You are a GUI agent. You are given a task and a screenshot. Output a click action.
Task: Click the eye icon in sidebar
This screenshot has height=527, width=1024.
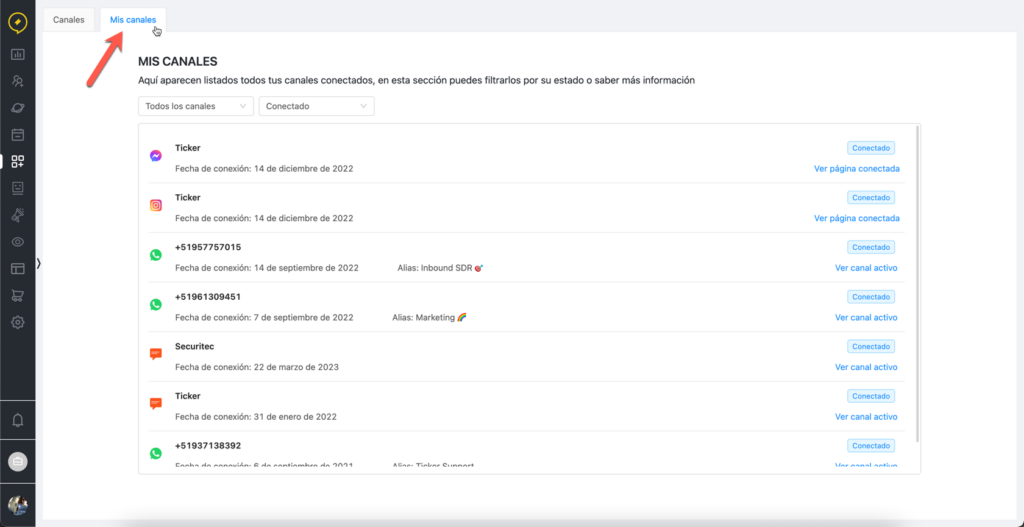17,242
